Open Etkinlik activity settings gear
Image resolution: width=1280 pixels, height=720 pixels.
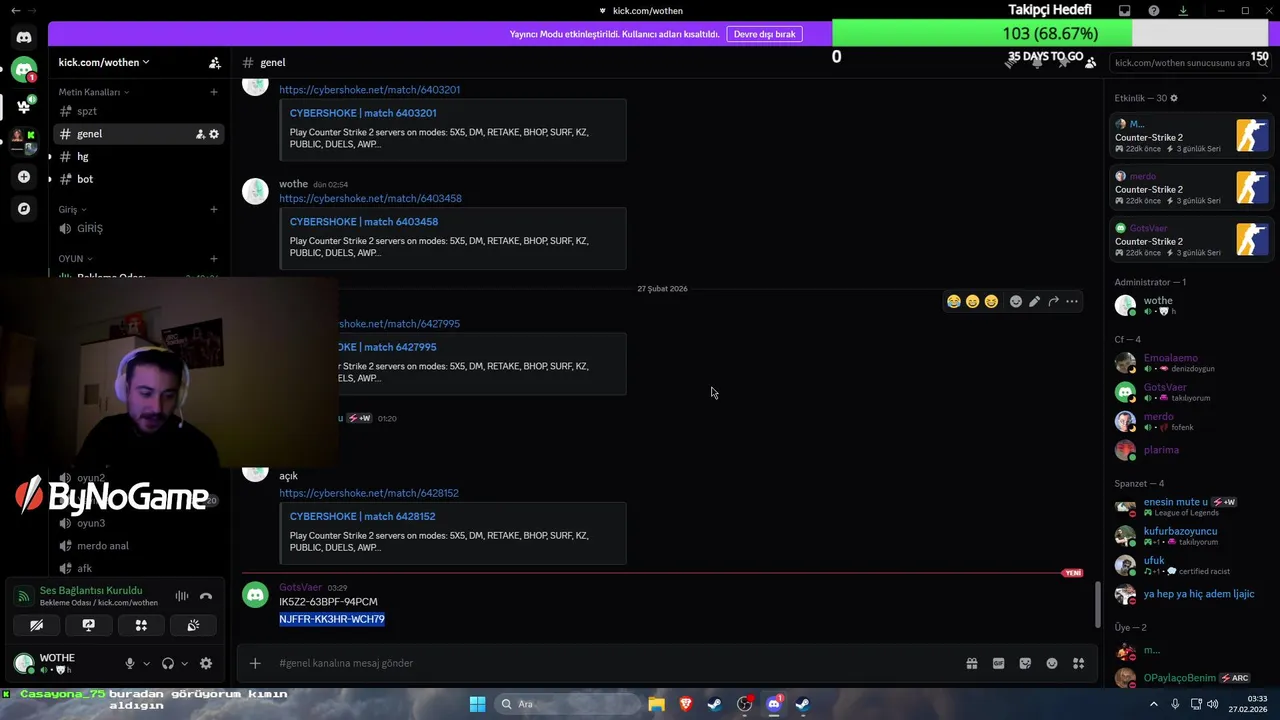tap(1174, 98)
